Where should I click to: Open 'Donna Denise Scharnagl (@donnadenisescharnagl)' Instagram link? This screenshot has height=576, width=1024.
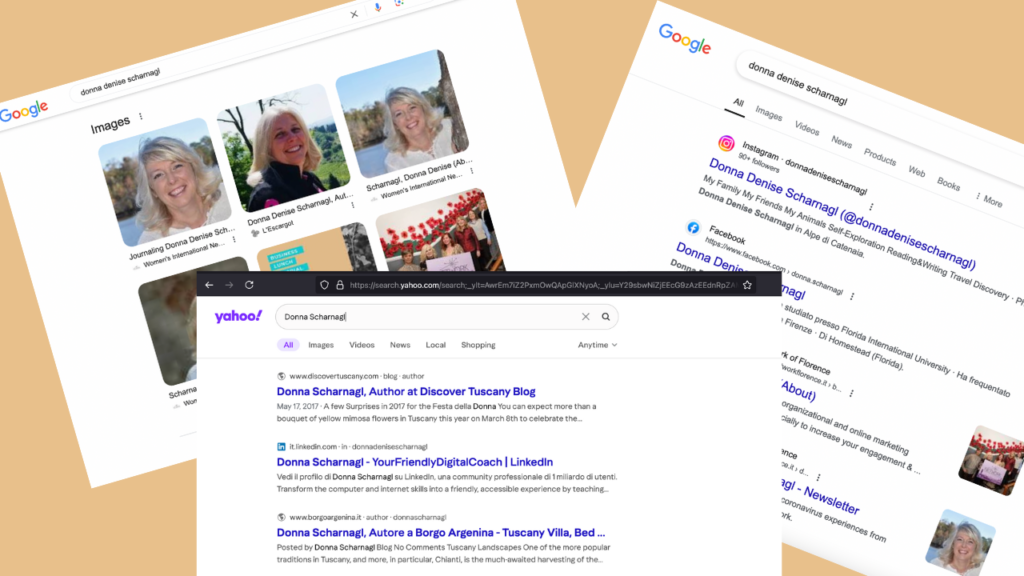coord(842,213)
